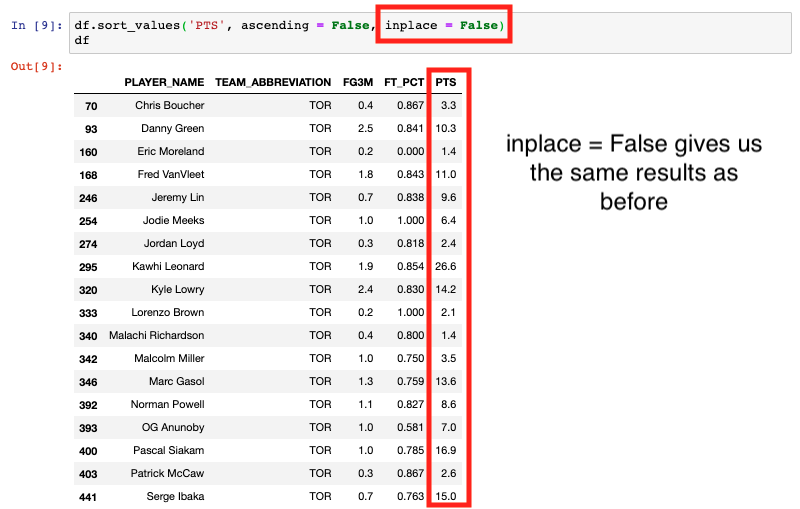Select the Patrick McCaw name cell
Image resolution: width=800 pixels, height=509 pixels.
click(x=167, y=473)
